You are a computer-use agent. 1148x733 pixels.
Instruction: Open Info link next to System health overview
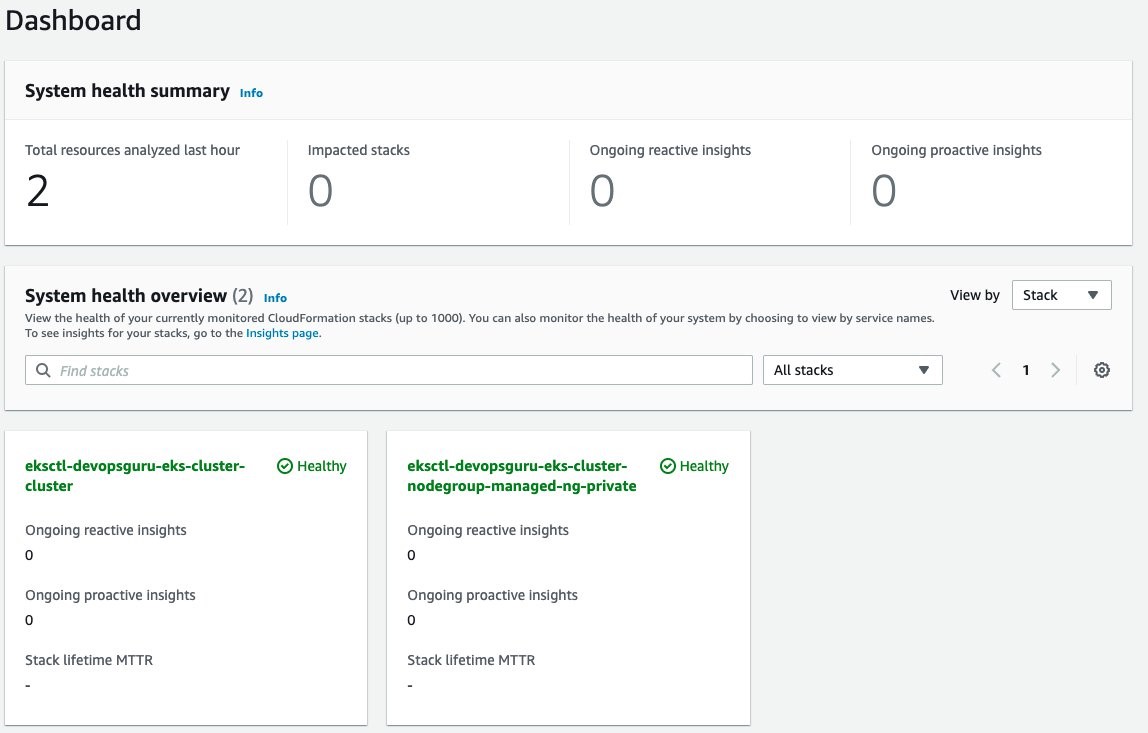(275, 298)
